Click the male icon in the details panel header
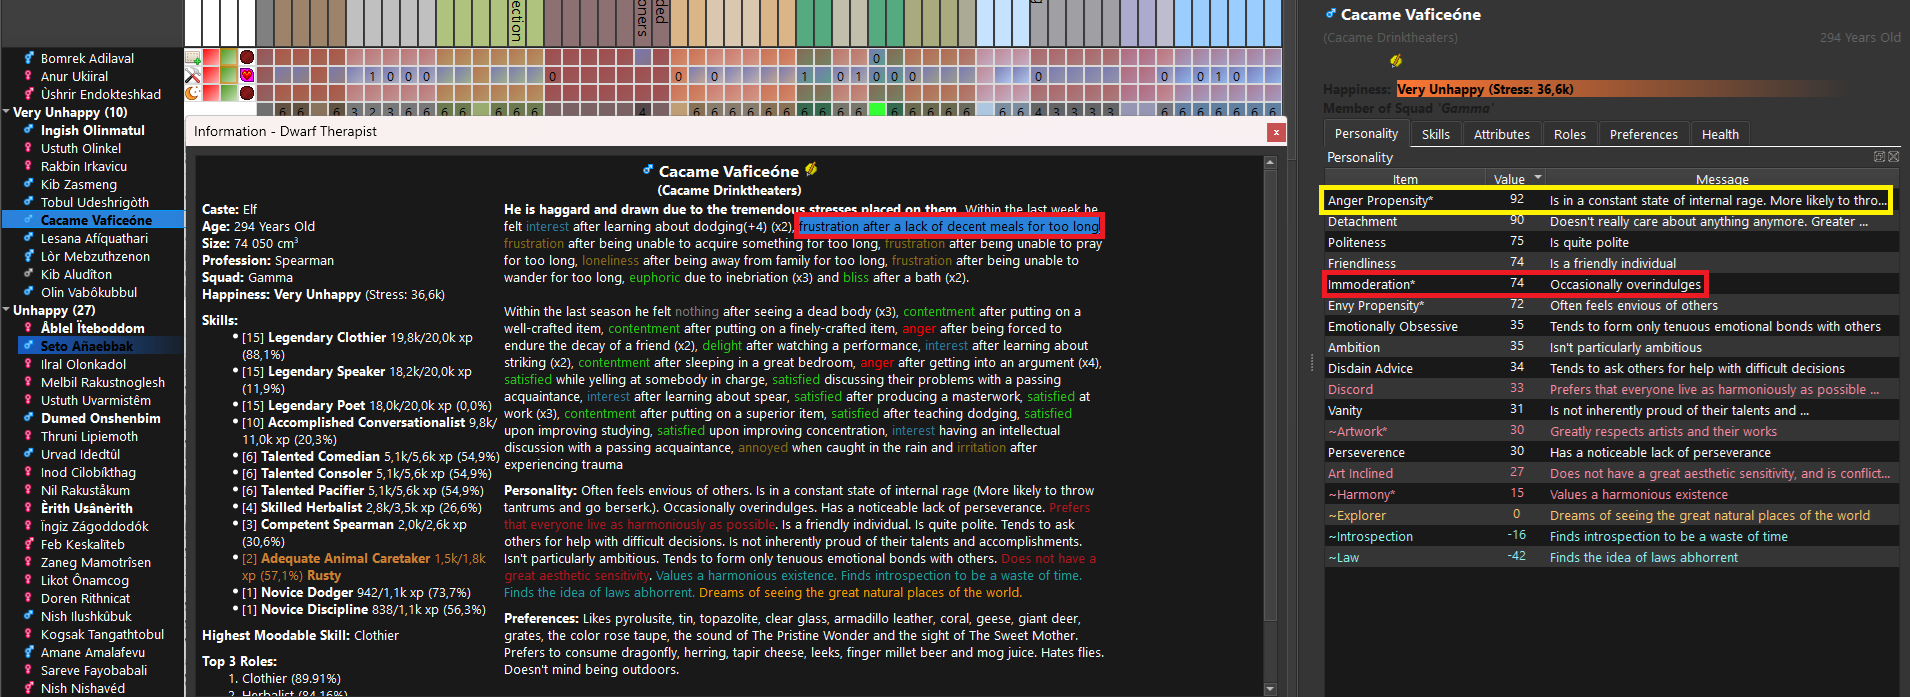Image resolution: width=1910 pixels, height=697 pixels. pos(1330,13)
